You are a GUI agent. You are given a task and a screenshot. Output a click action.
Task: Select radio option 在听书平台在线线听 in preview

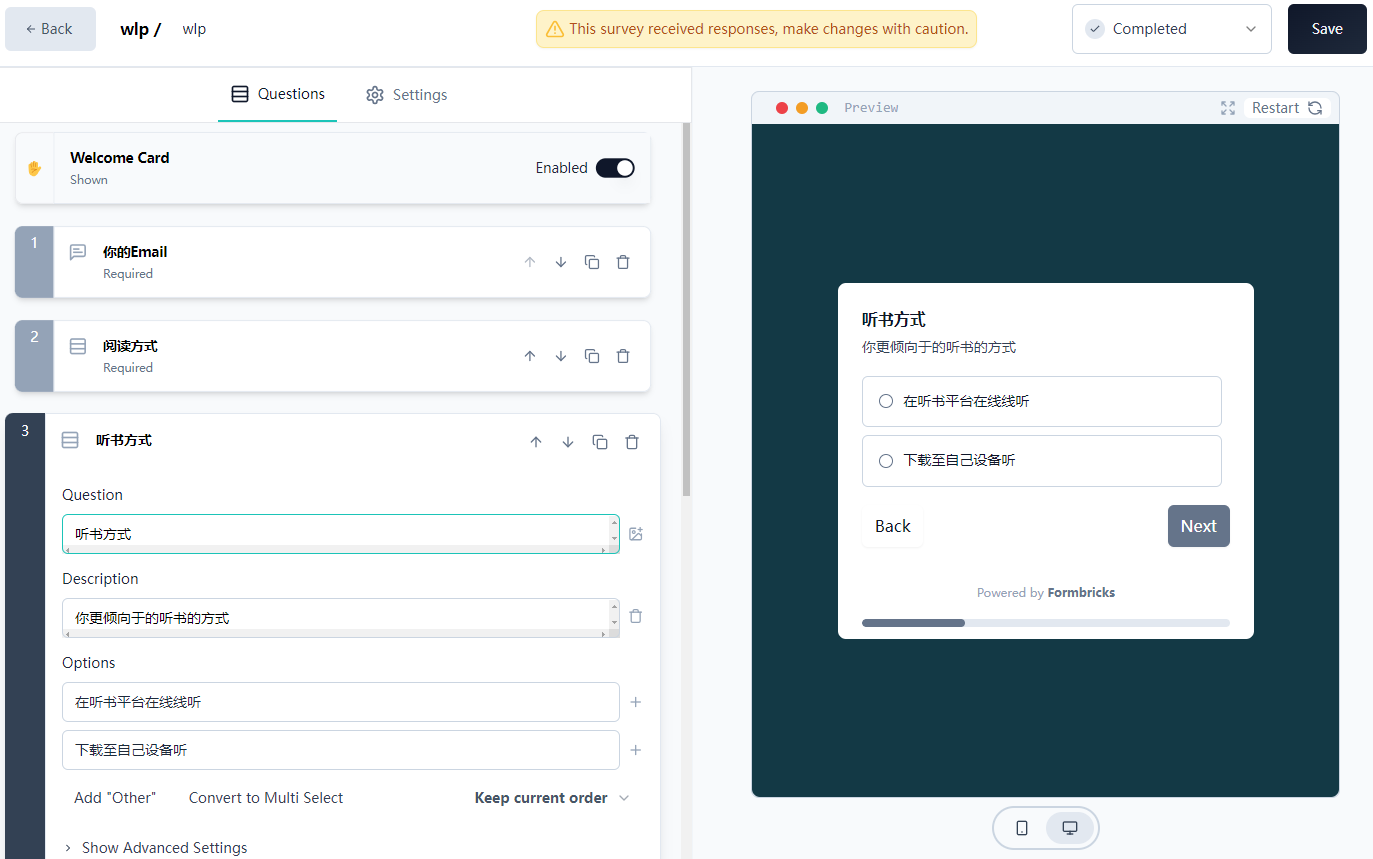(886, 401)
